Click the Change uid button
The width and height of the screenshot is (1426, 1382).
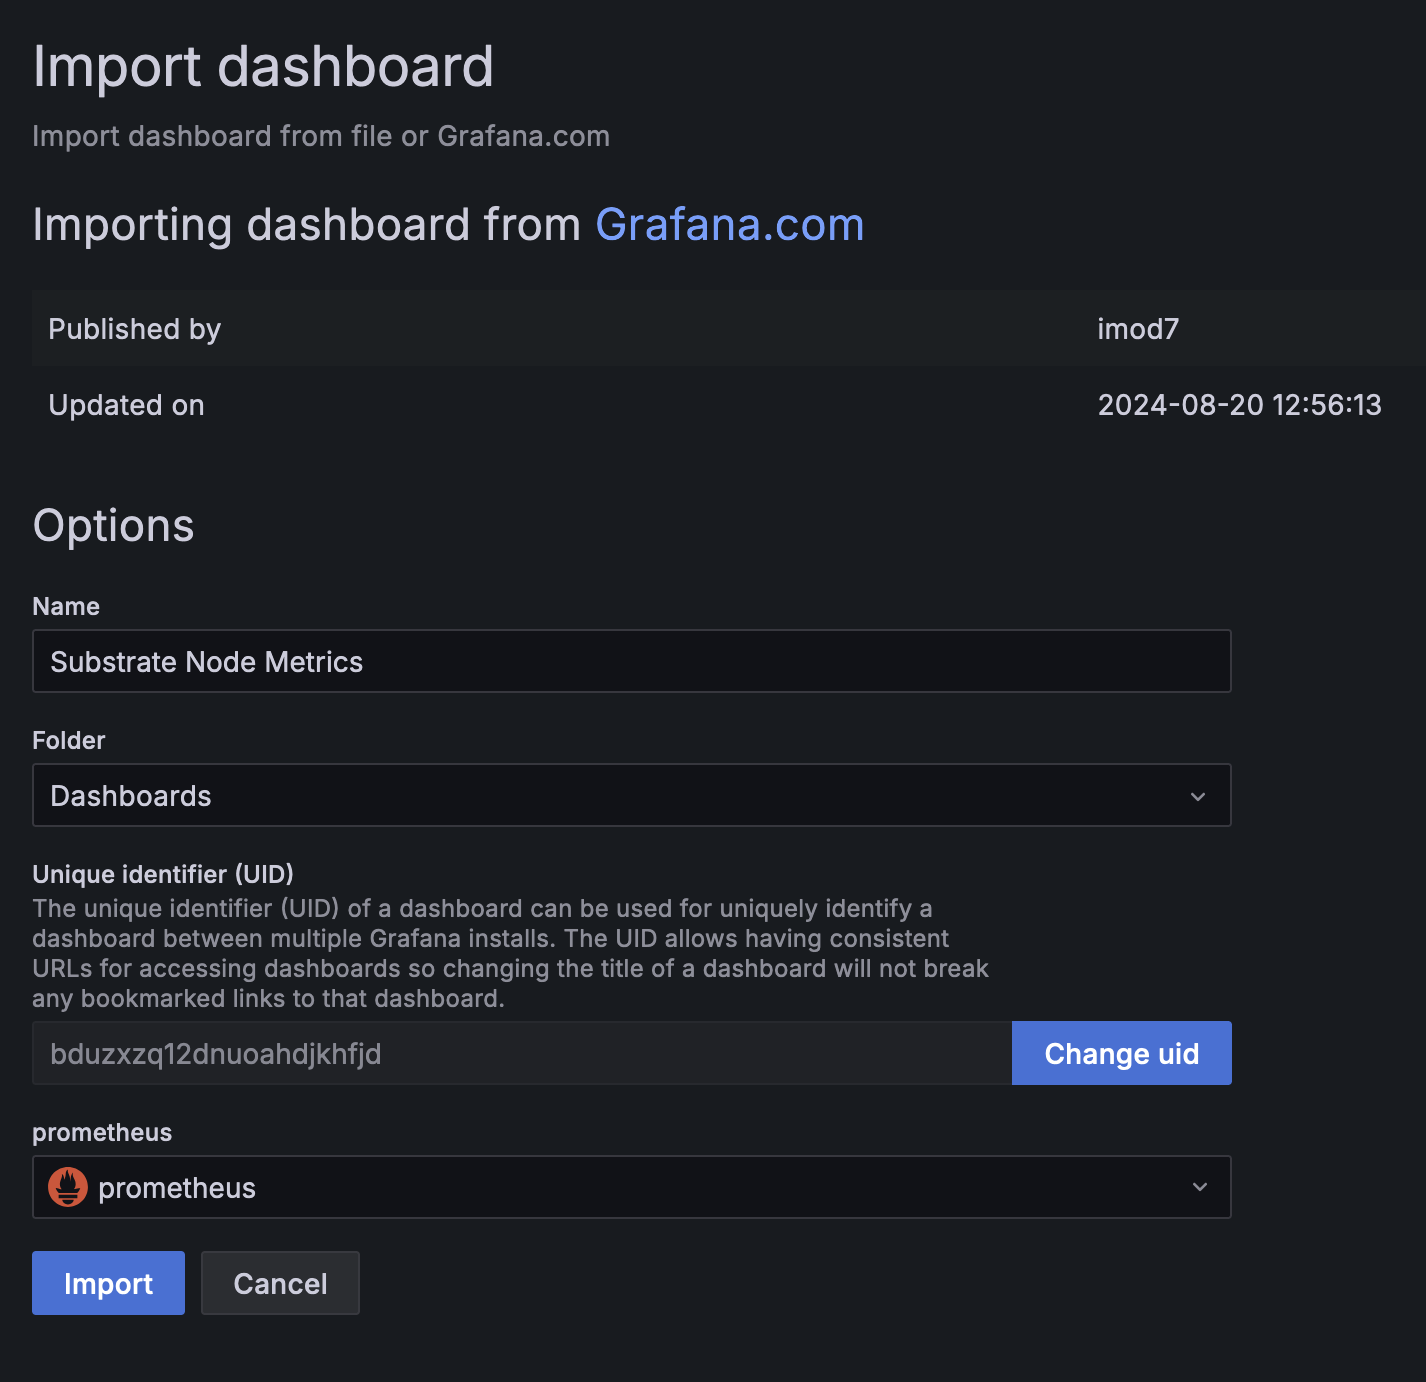pos(1121,1053)
